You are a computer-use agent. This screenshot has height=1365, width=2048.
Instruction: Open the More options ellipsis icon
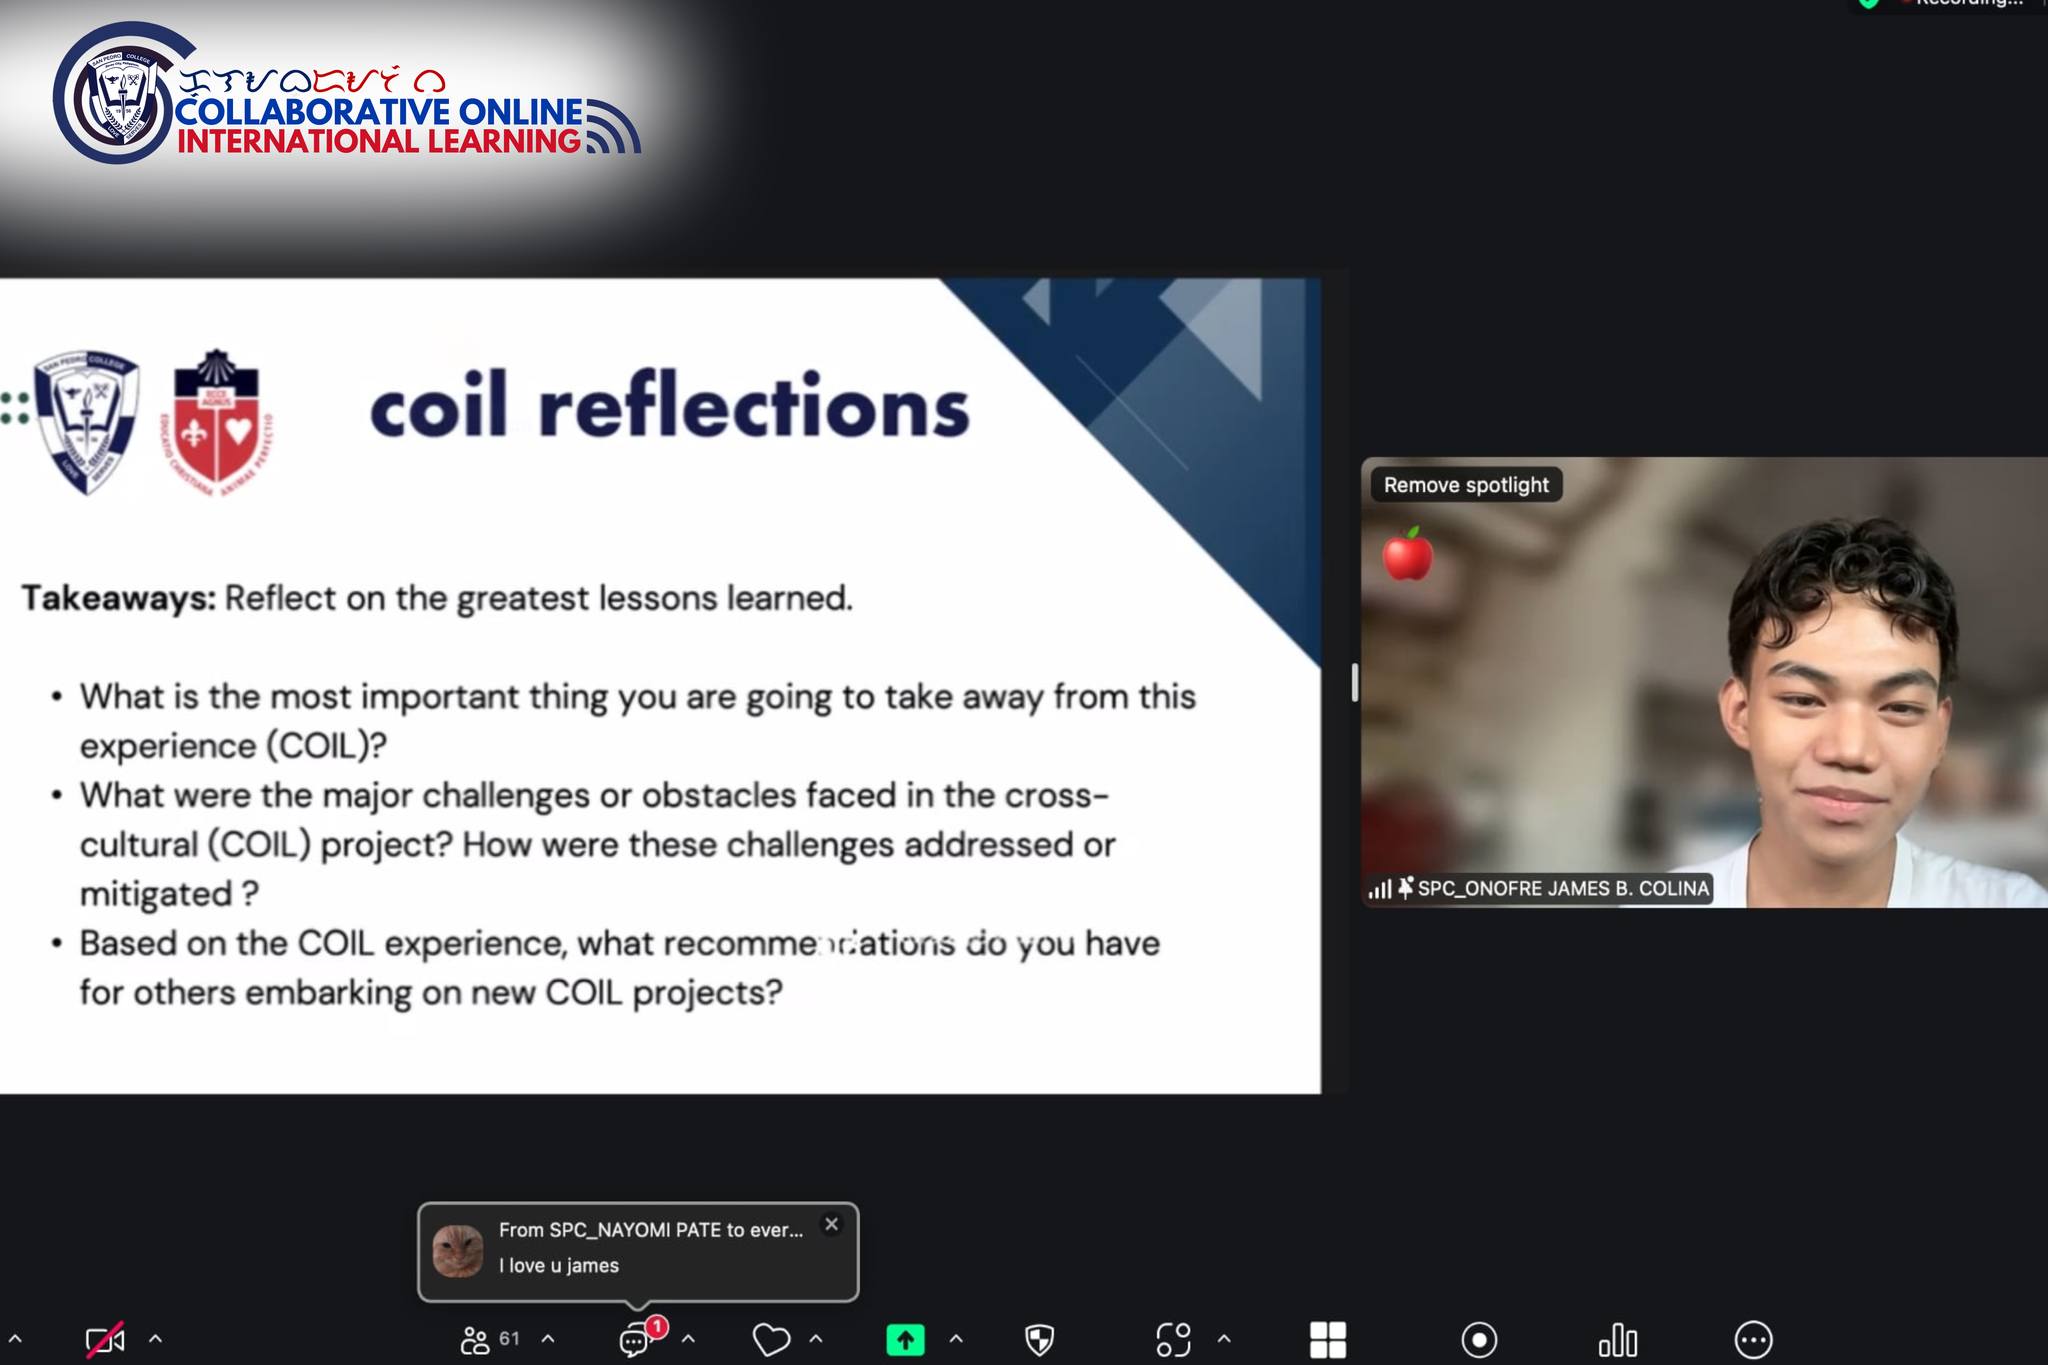click(x=1753, y=1340)
